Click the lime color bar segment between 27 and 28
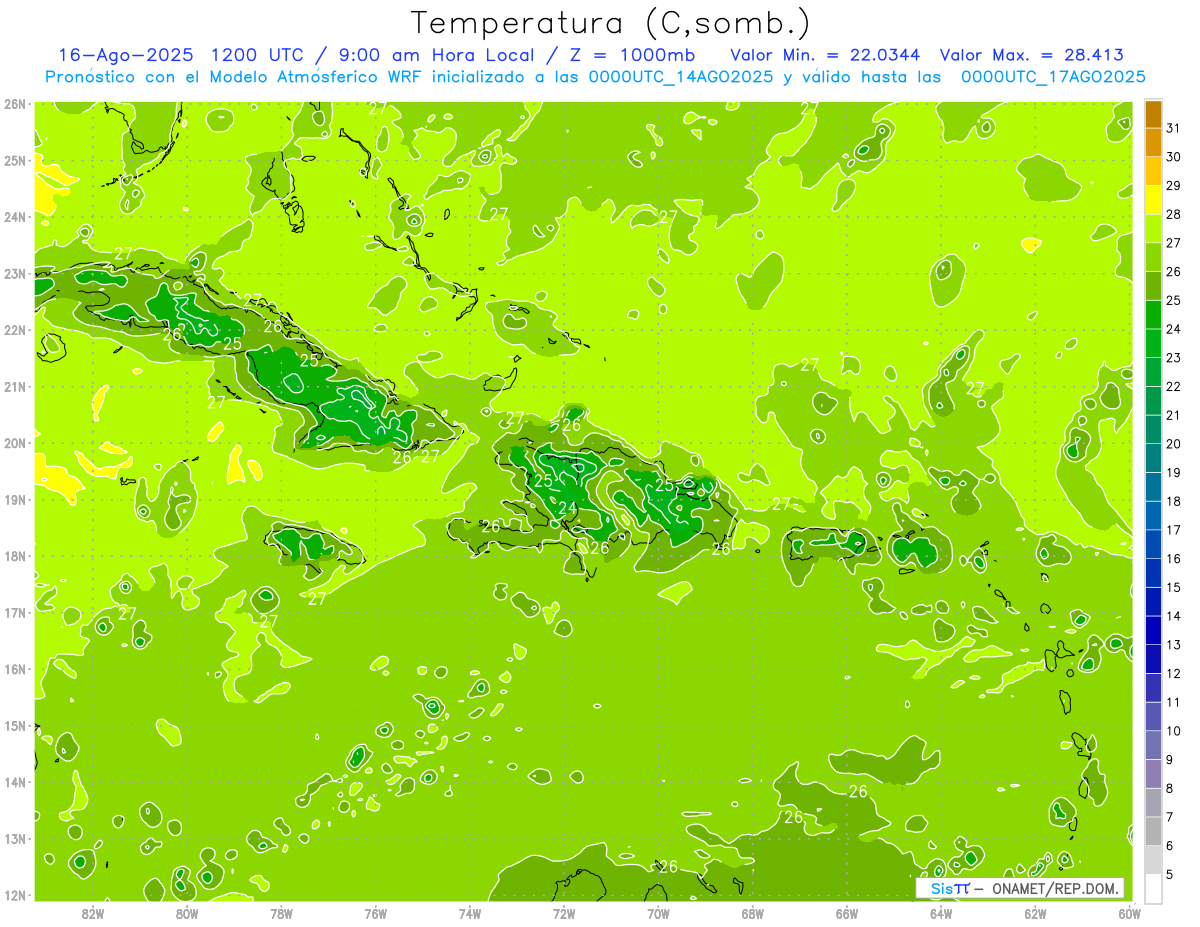This screenshot has height=927, width=1200. tap(1153, 229)
